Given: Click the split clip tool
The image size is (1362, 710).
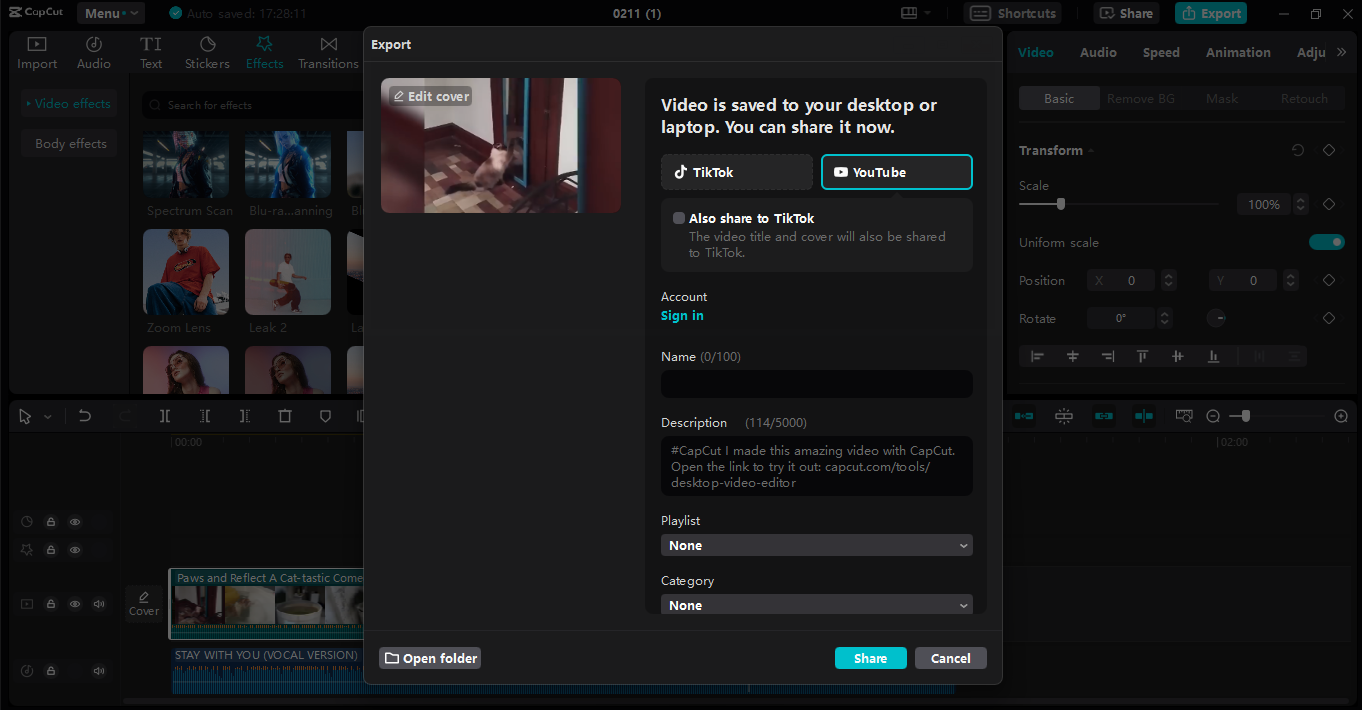Looking at the screenshot, I should tap(165, 416).
